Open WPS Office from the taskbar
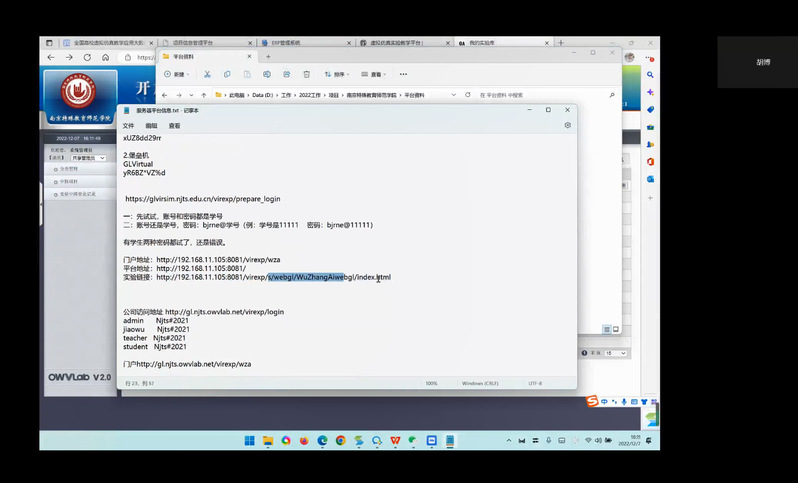This screenshot has height=483, width=798. click(x=395, y=440)
